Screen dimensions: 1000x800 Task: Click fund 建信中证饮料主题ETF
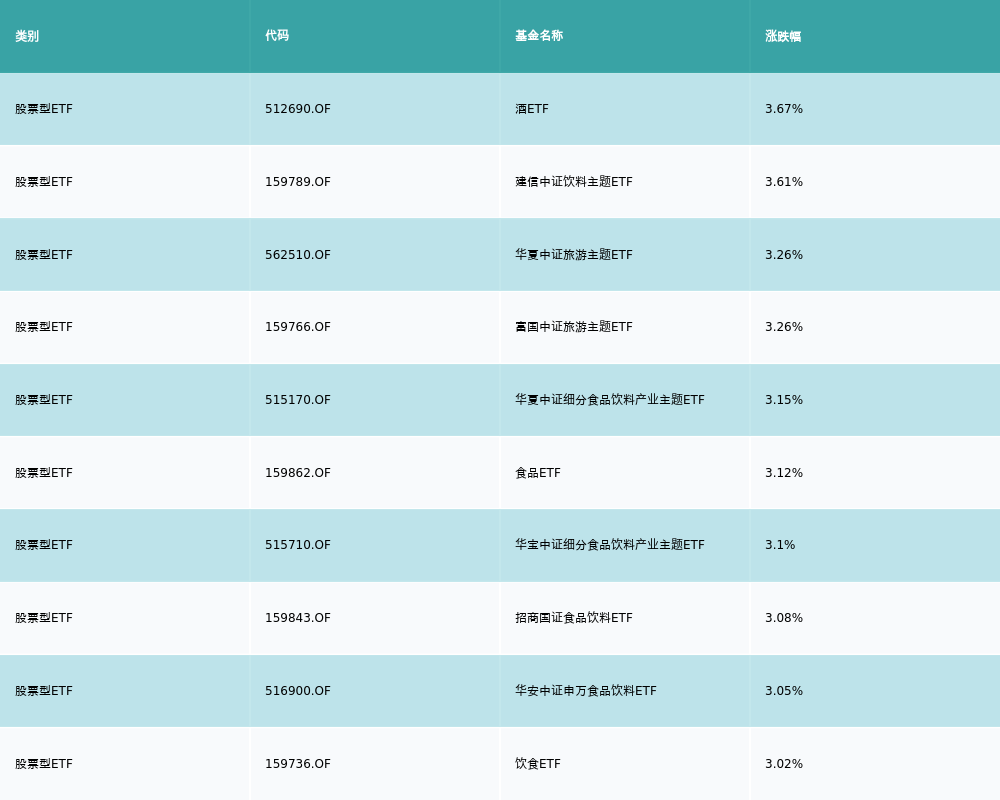tap(574, 182)
